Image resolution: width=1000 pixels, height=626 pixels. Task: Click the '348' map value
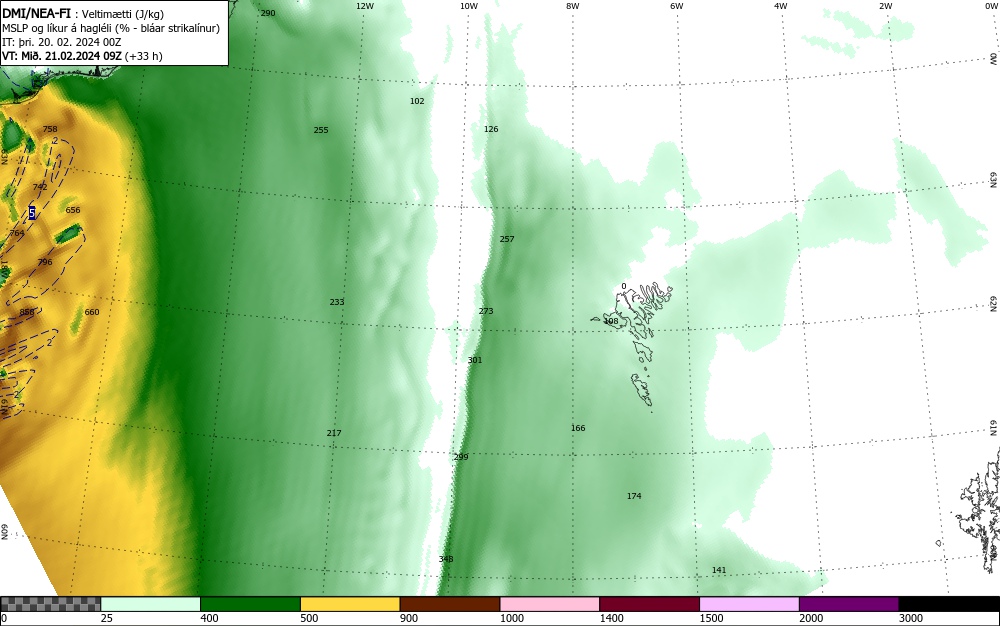(446, 559)
